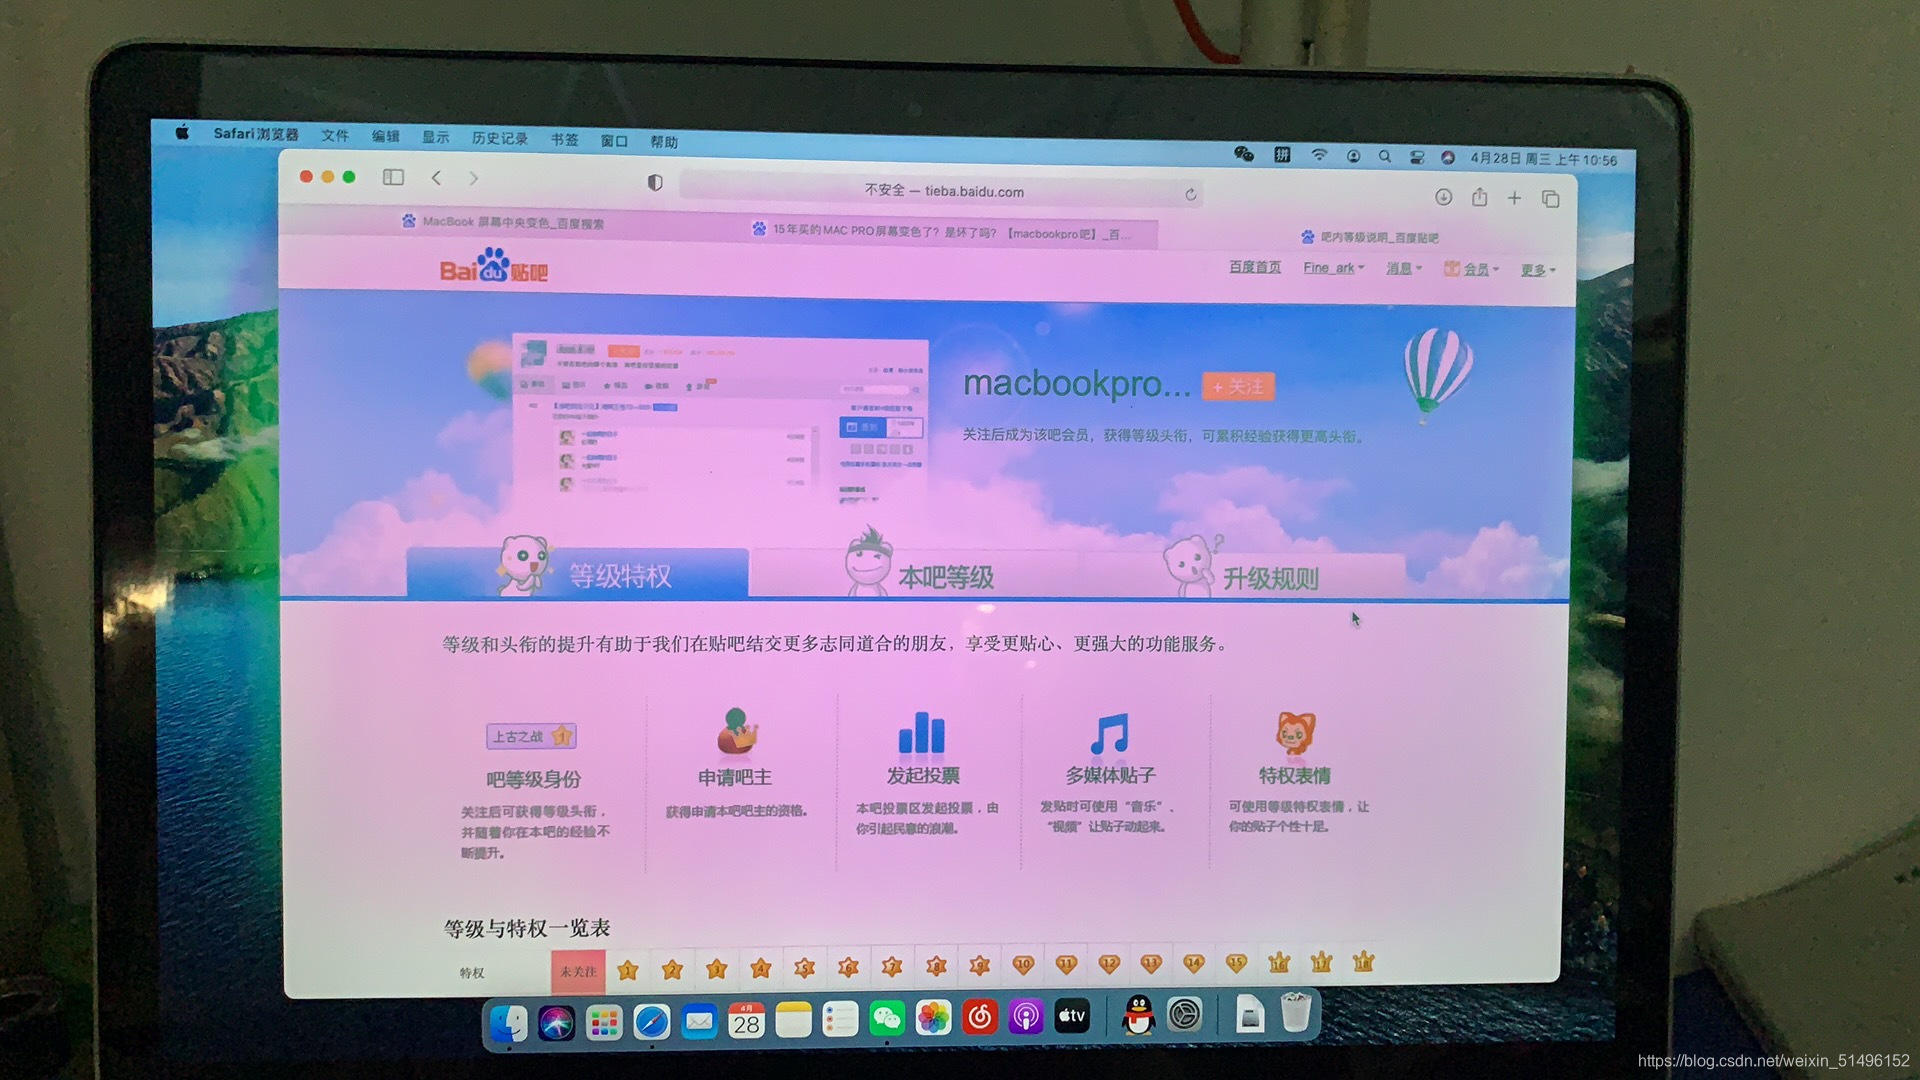Launch NetEase Cloud Music from the Dock

980,1017
